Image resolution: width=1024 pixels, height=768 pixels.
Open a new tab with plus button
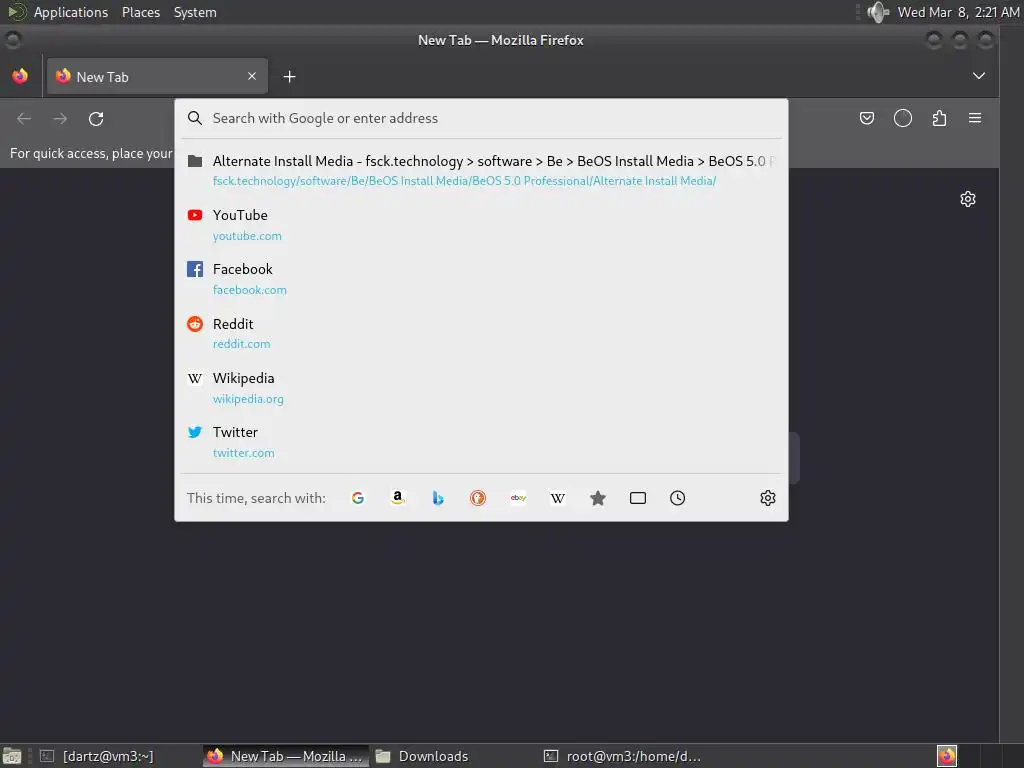click(289, 77)
